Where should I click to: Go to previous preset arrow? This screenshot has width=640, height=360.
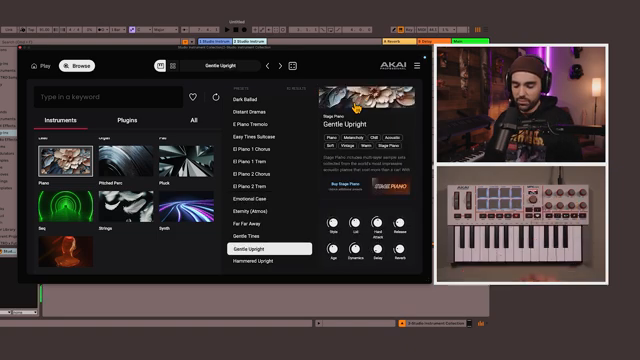pos(267,66)
